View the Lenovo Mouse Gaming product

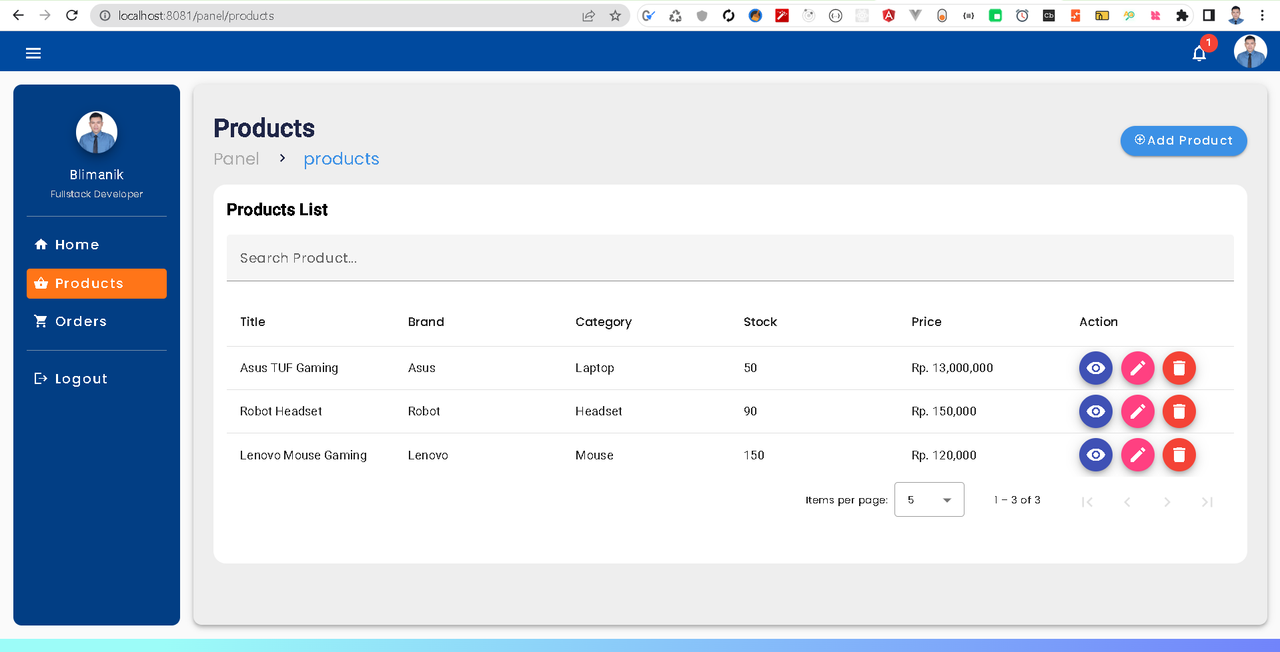[x=1096, y=455]
